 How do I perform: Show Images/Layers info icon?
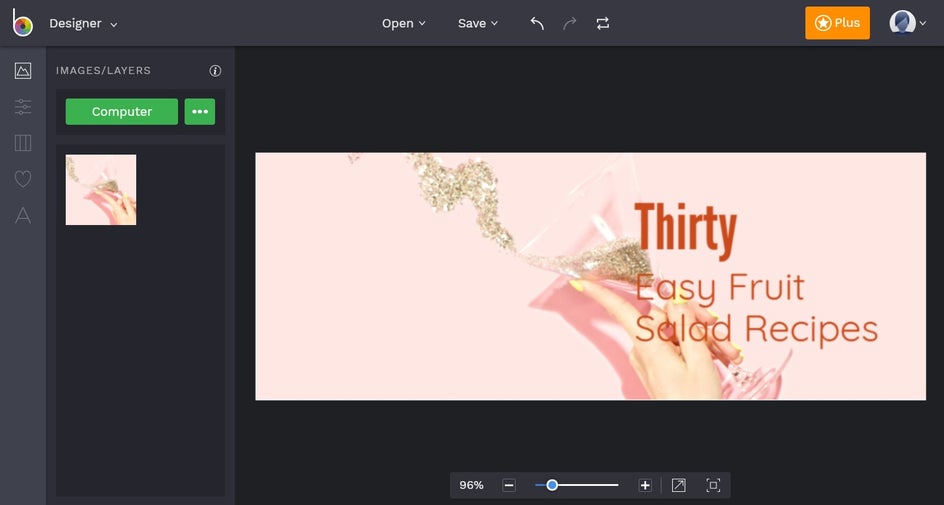click(x=215, y=70)
